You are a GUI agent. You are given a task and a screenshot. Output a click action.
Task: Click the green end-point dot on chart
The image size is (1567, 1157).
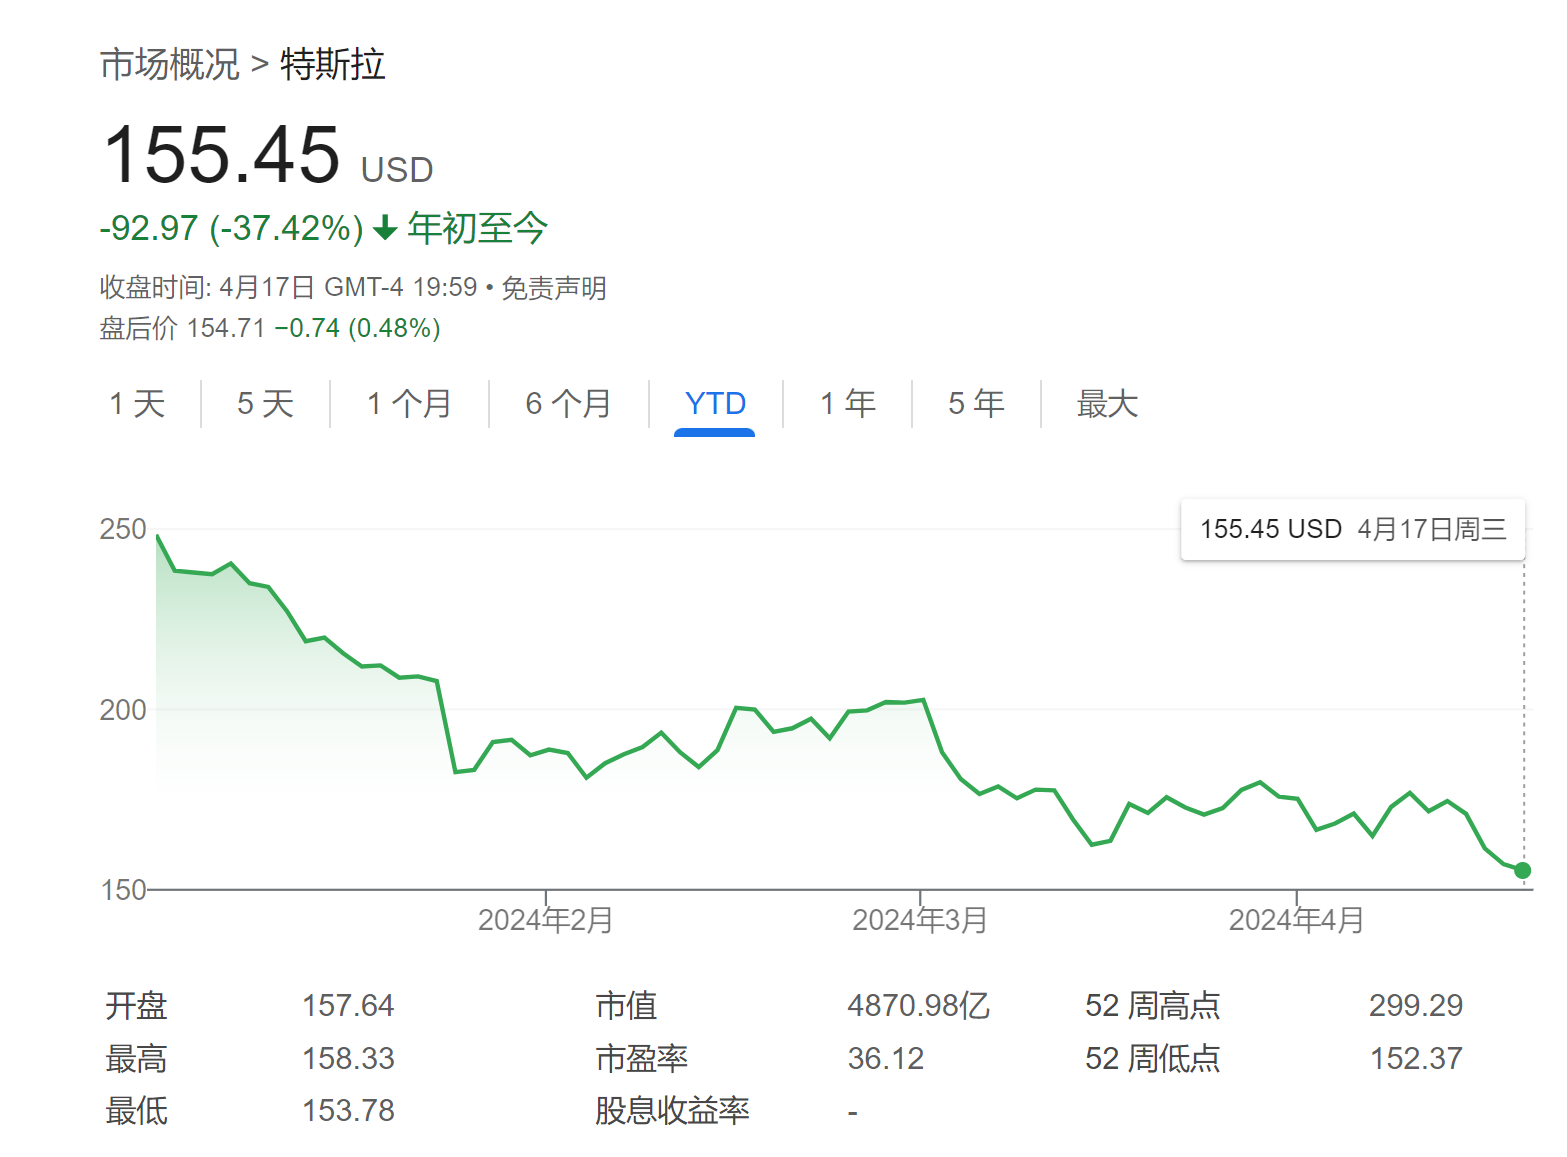point(1523,870)
